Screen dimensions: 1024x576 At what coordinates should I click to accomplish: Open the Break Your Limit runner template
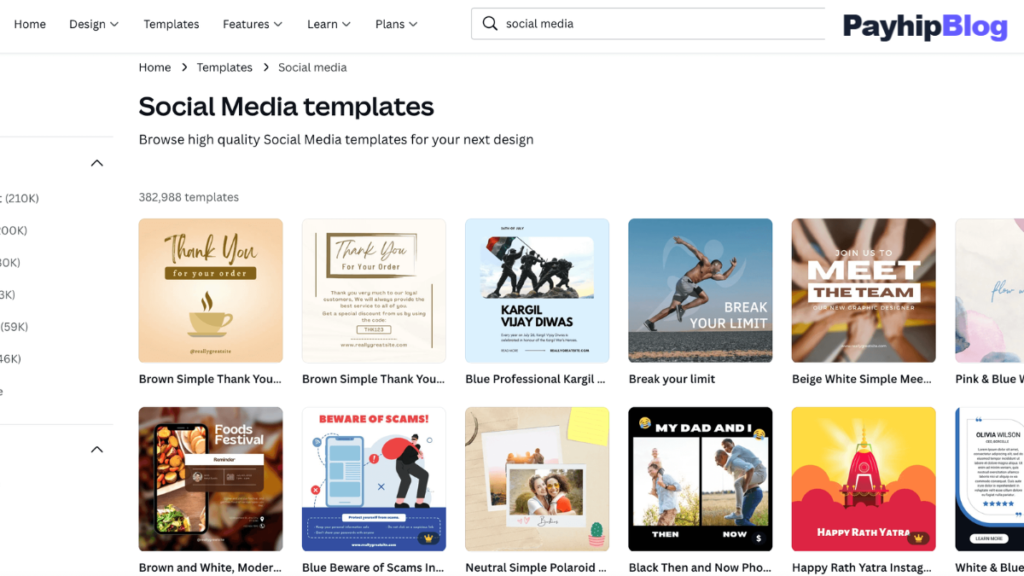coord(700,291)
